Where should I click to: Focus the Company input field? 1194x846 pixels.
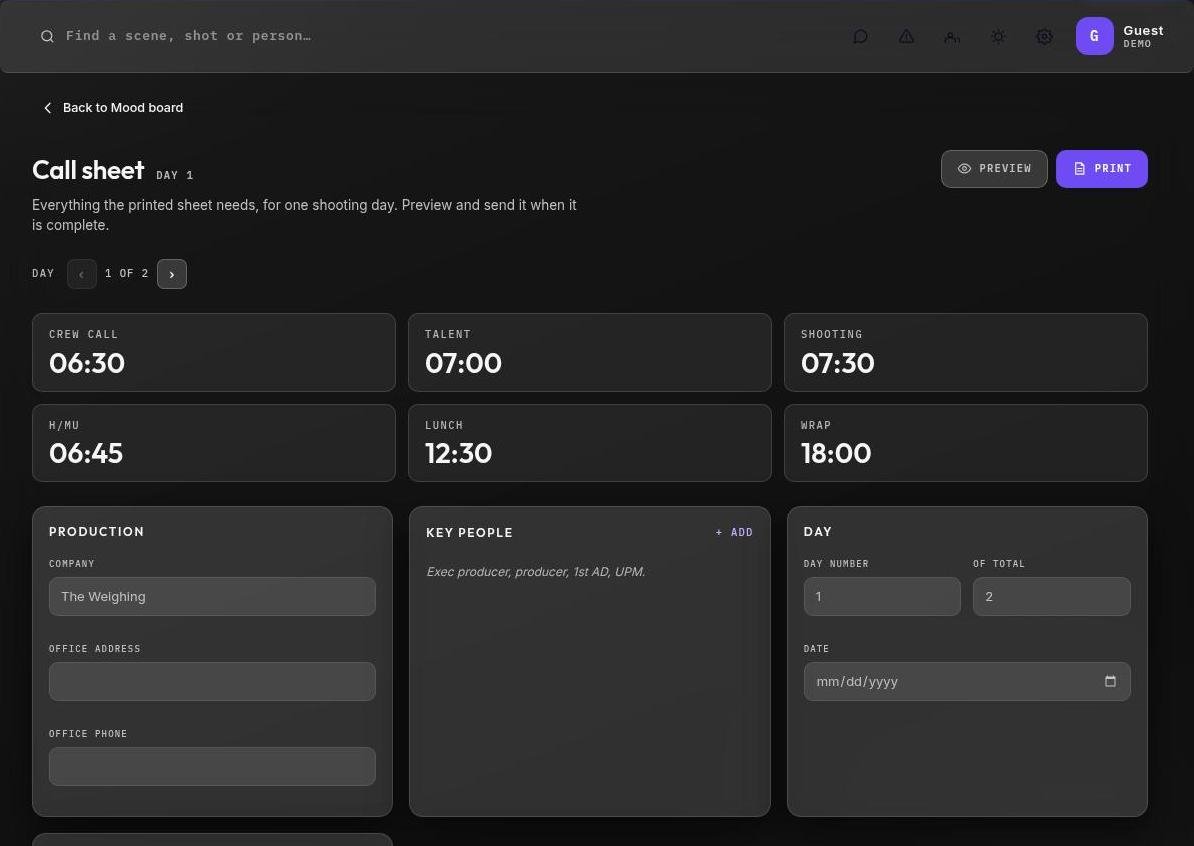tap(212, 596)
